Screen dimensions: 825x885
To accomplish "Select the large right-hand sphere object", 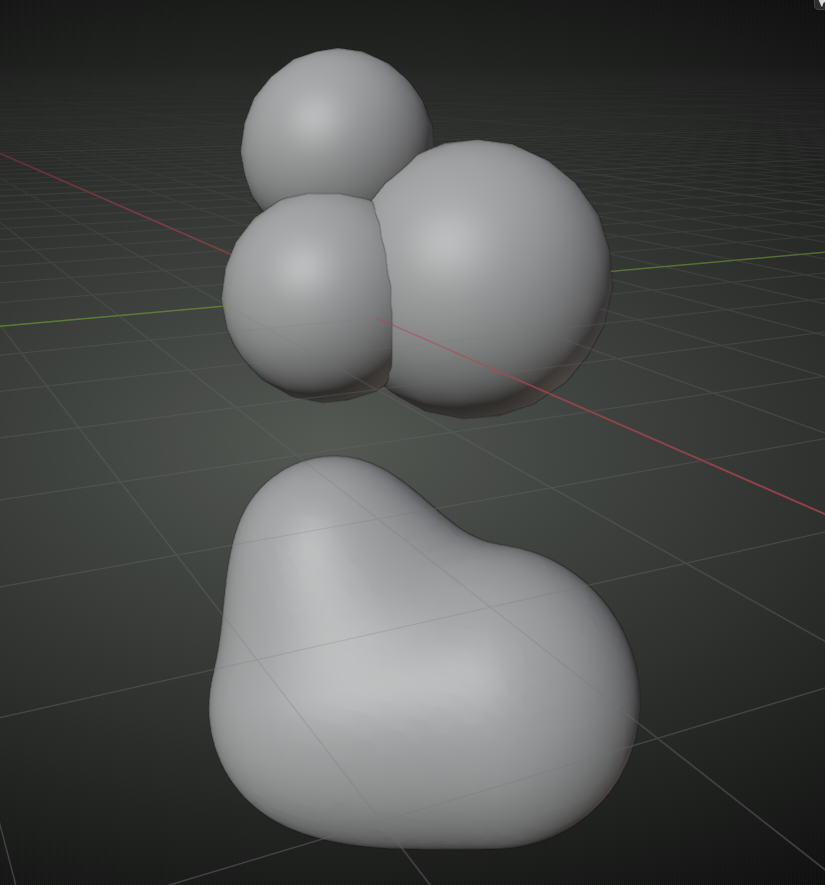I will [x=491, y=277].
